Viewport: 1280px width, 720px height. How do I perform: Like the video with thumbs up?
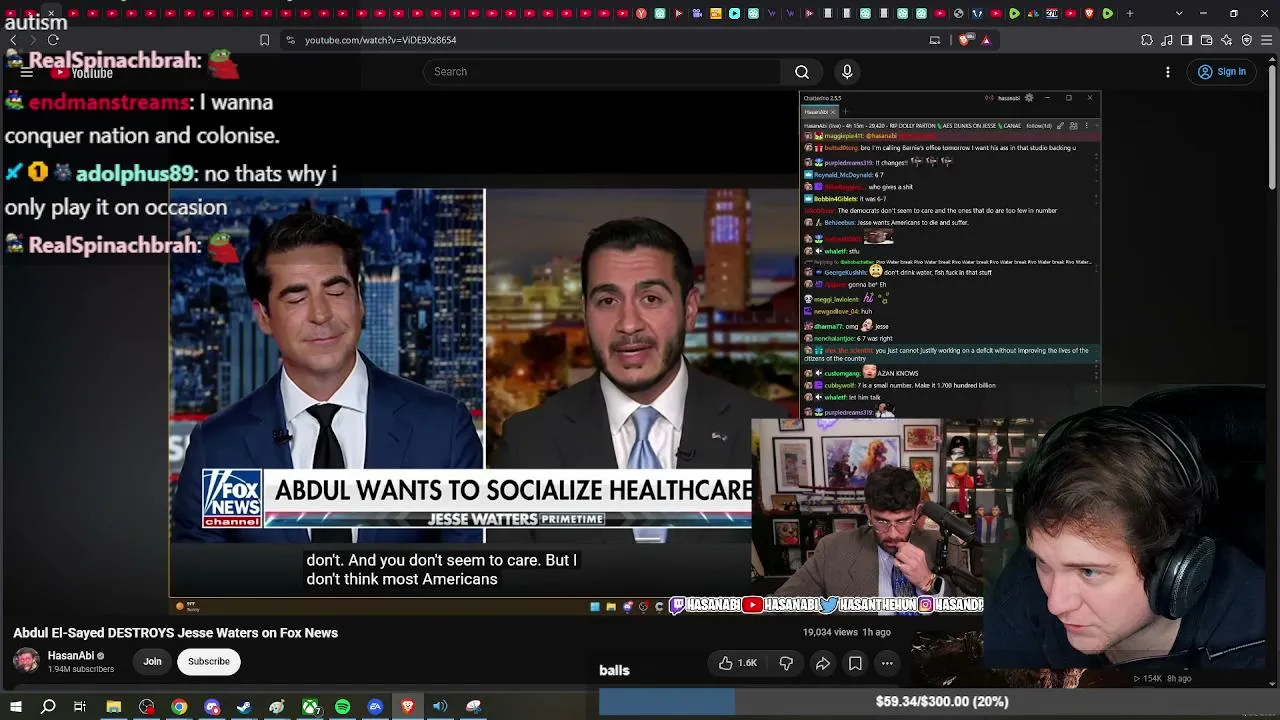[726, 663]
